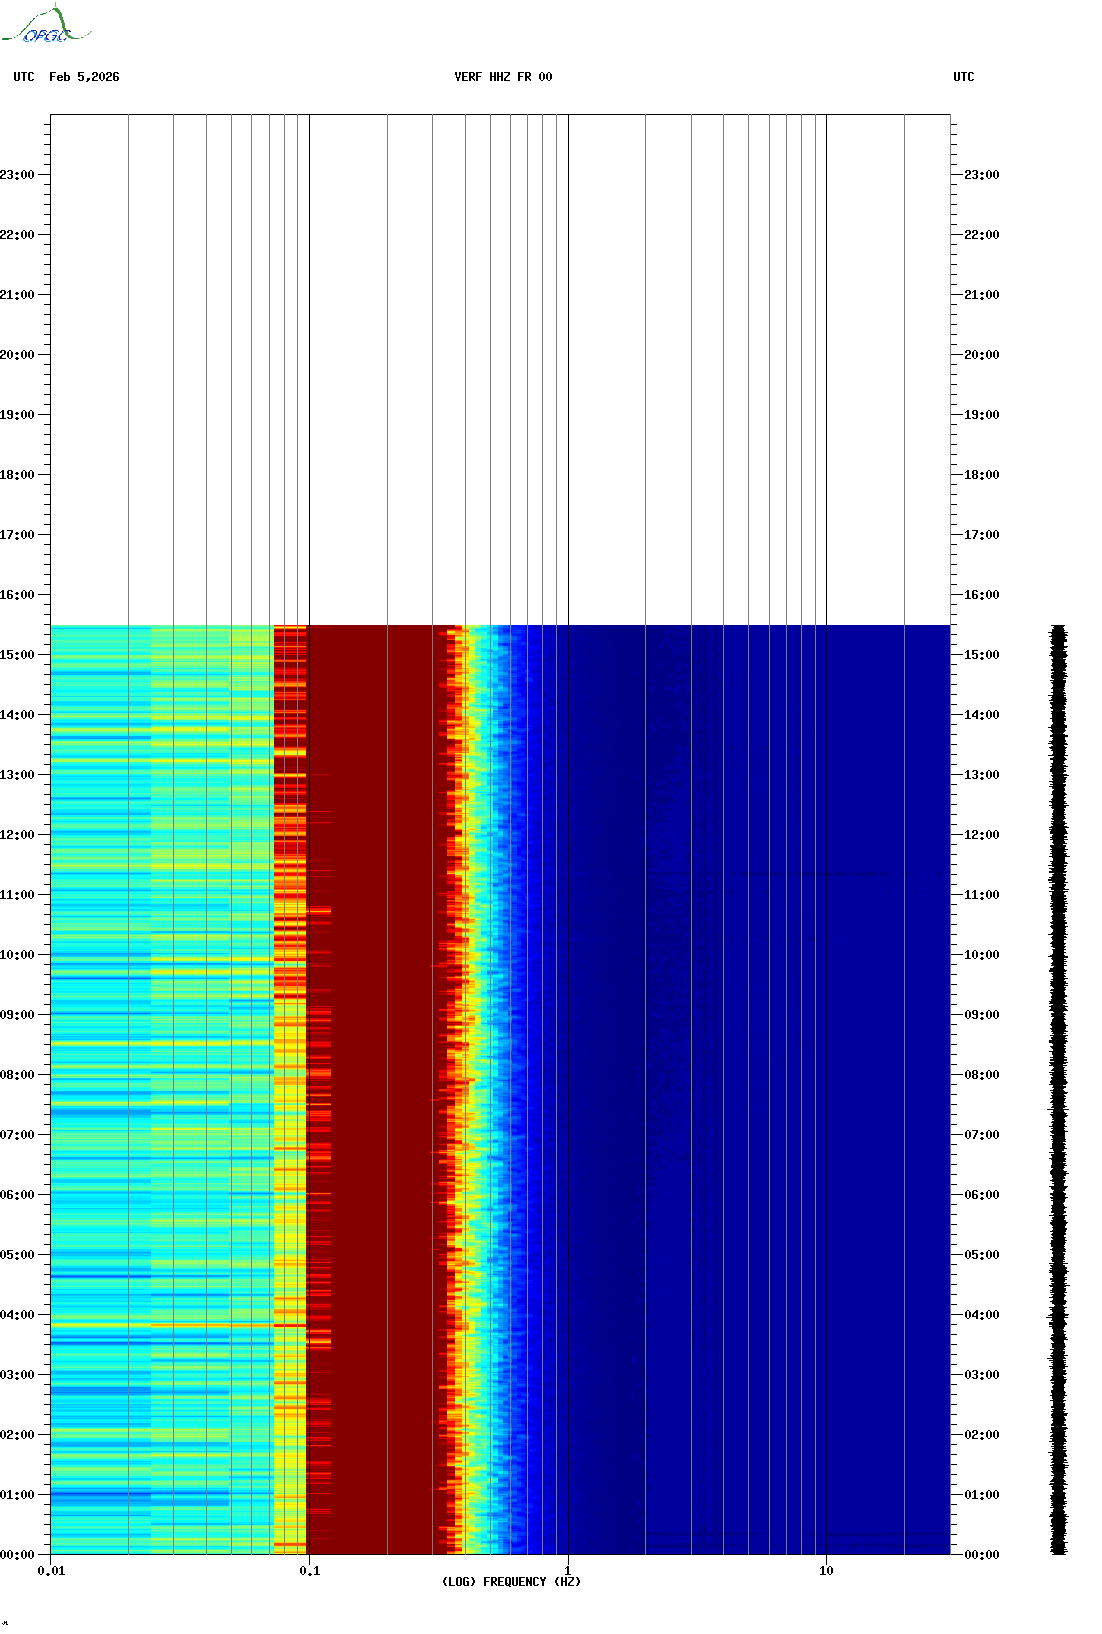1102x1634 pixels.
Task: Click 23:00 on the left time axis
Action: 17,175
